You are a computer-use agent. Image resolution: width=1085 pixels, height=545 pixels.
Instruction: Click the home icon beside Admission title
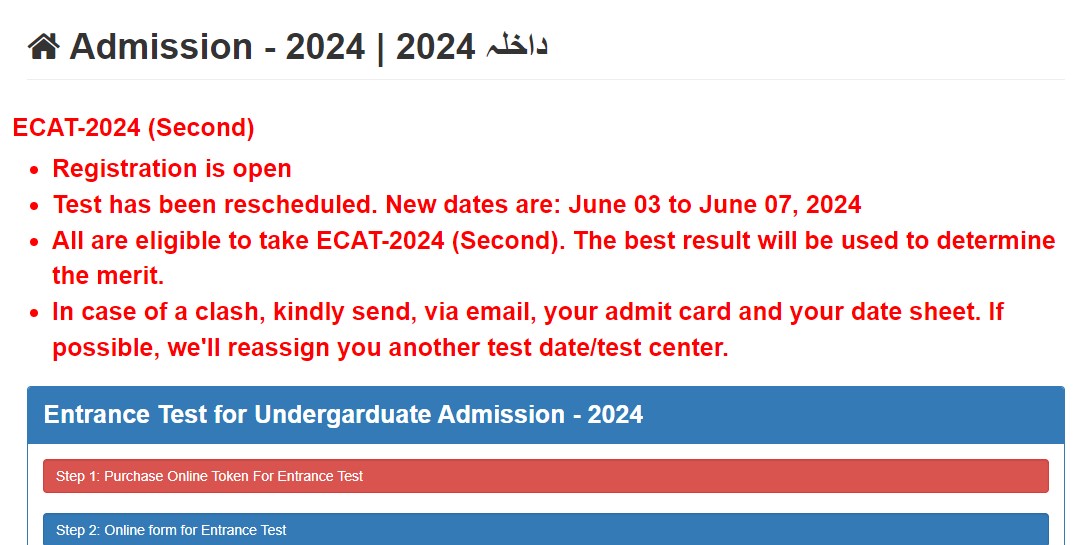coord(44,47)
